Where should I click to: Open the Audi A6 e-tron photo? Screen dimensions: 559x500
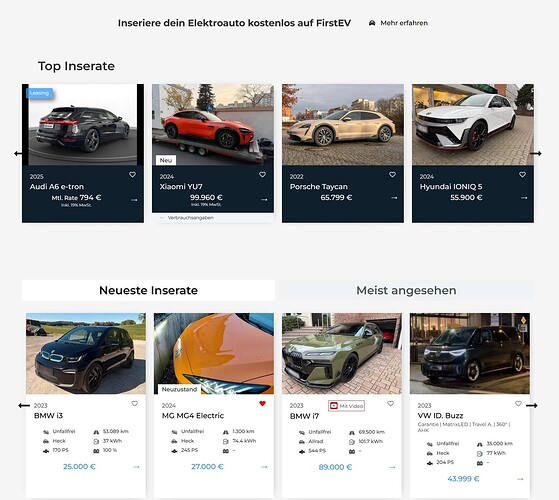[83, 125]
